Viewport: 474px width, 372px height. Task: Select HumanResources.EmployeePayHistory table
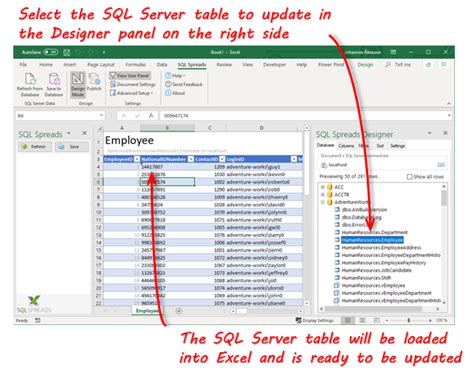pyautogui.click(x=384, y=263)
